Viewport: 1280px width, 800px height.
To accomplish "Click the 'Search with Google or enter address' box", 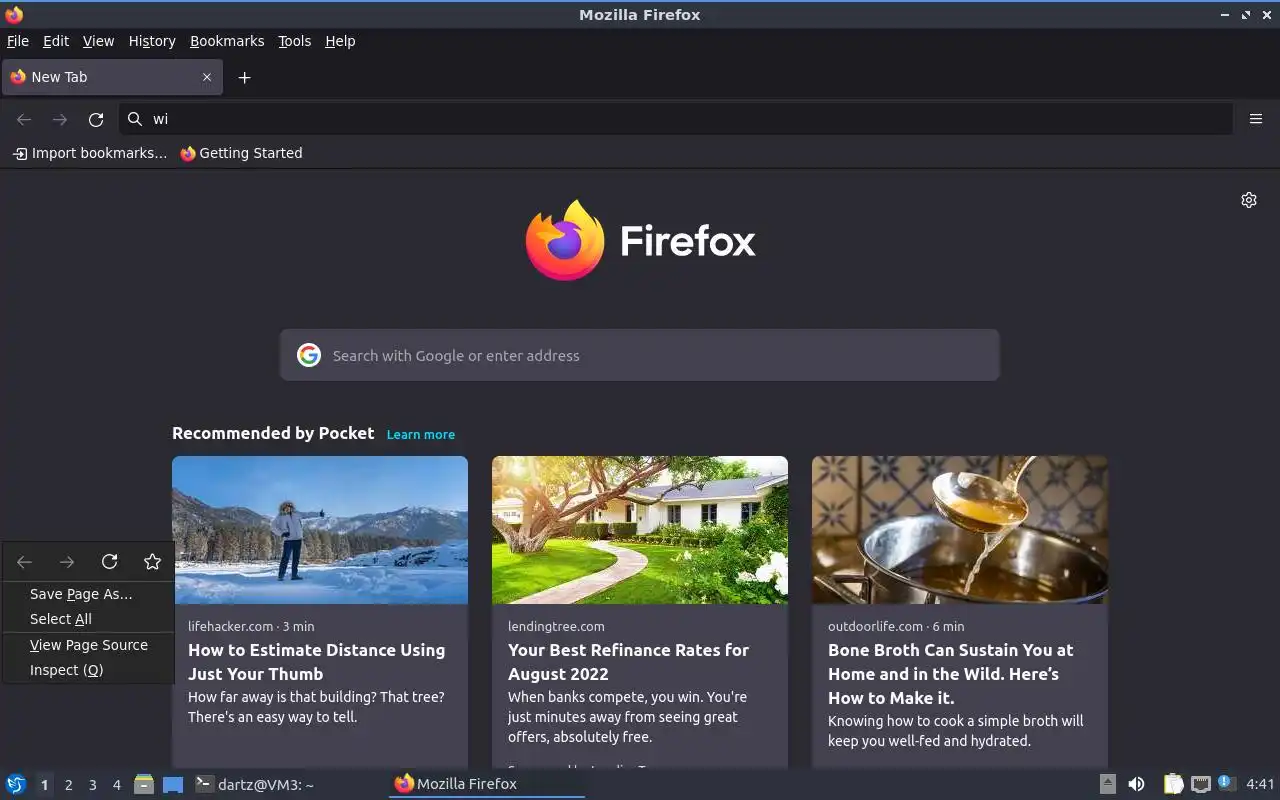I will click(x=640, y=355).
